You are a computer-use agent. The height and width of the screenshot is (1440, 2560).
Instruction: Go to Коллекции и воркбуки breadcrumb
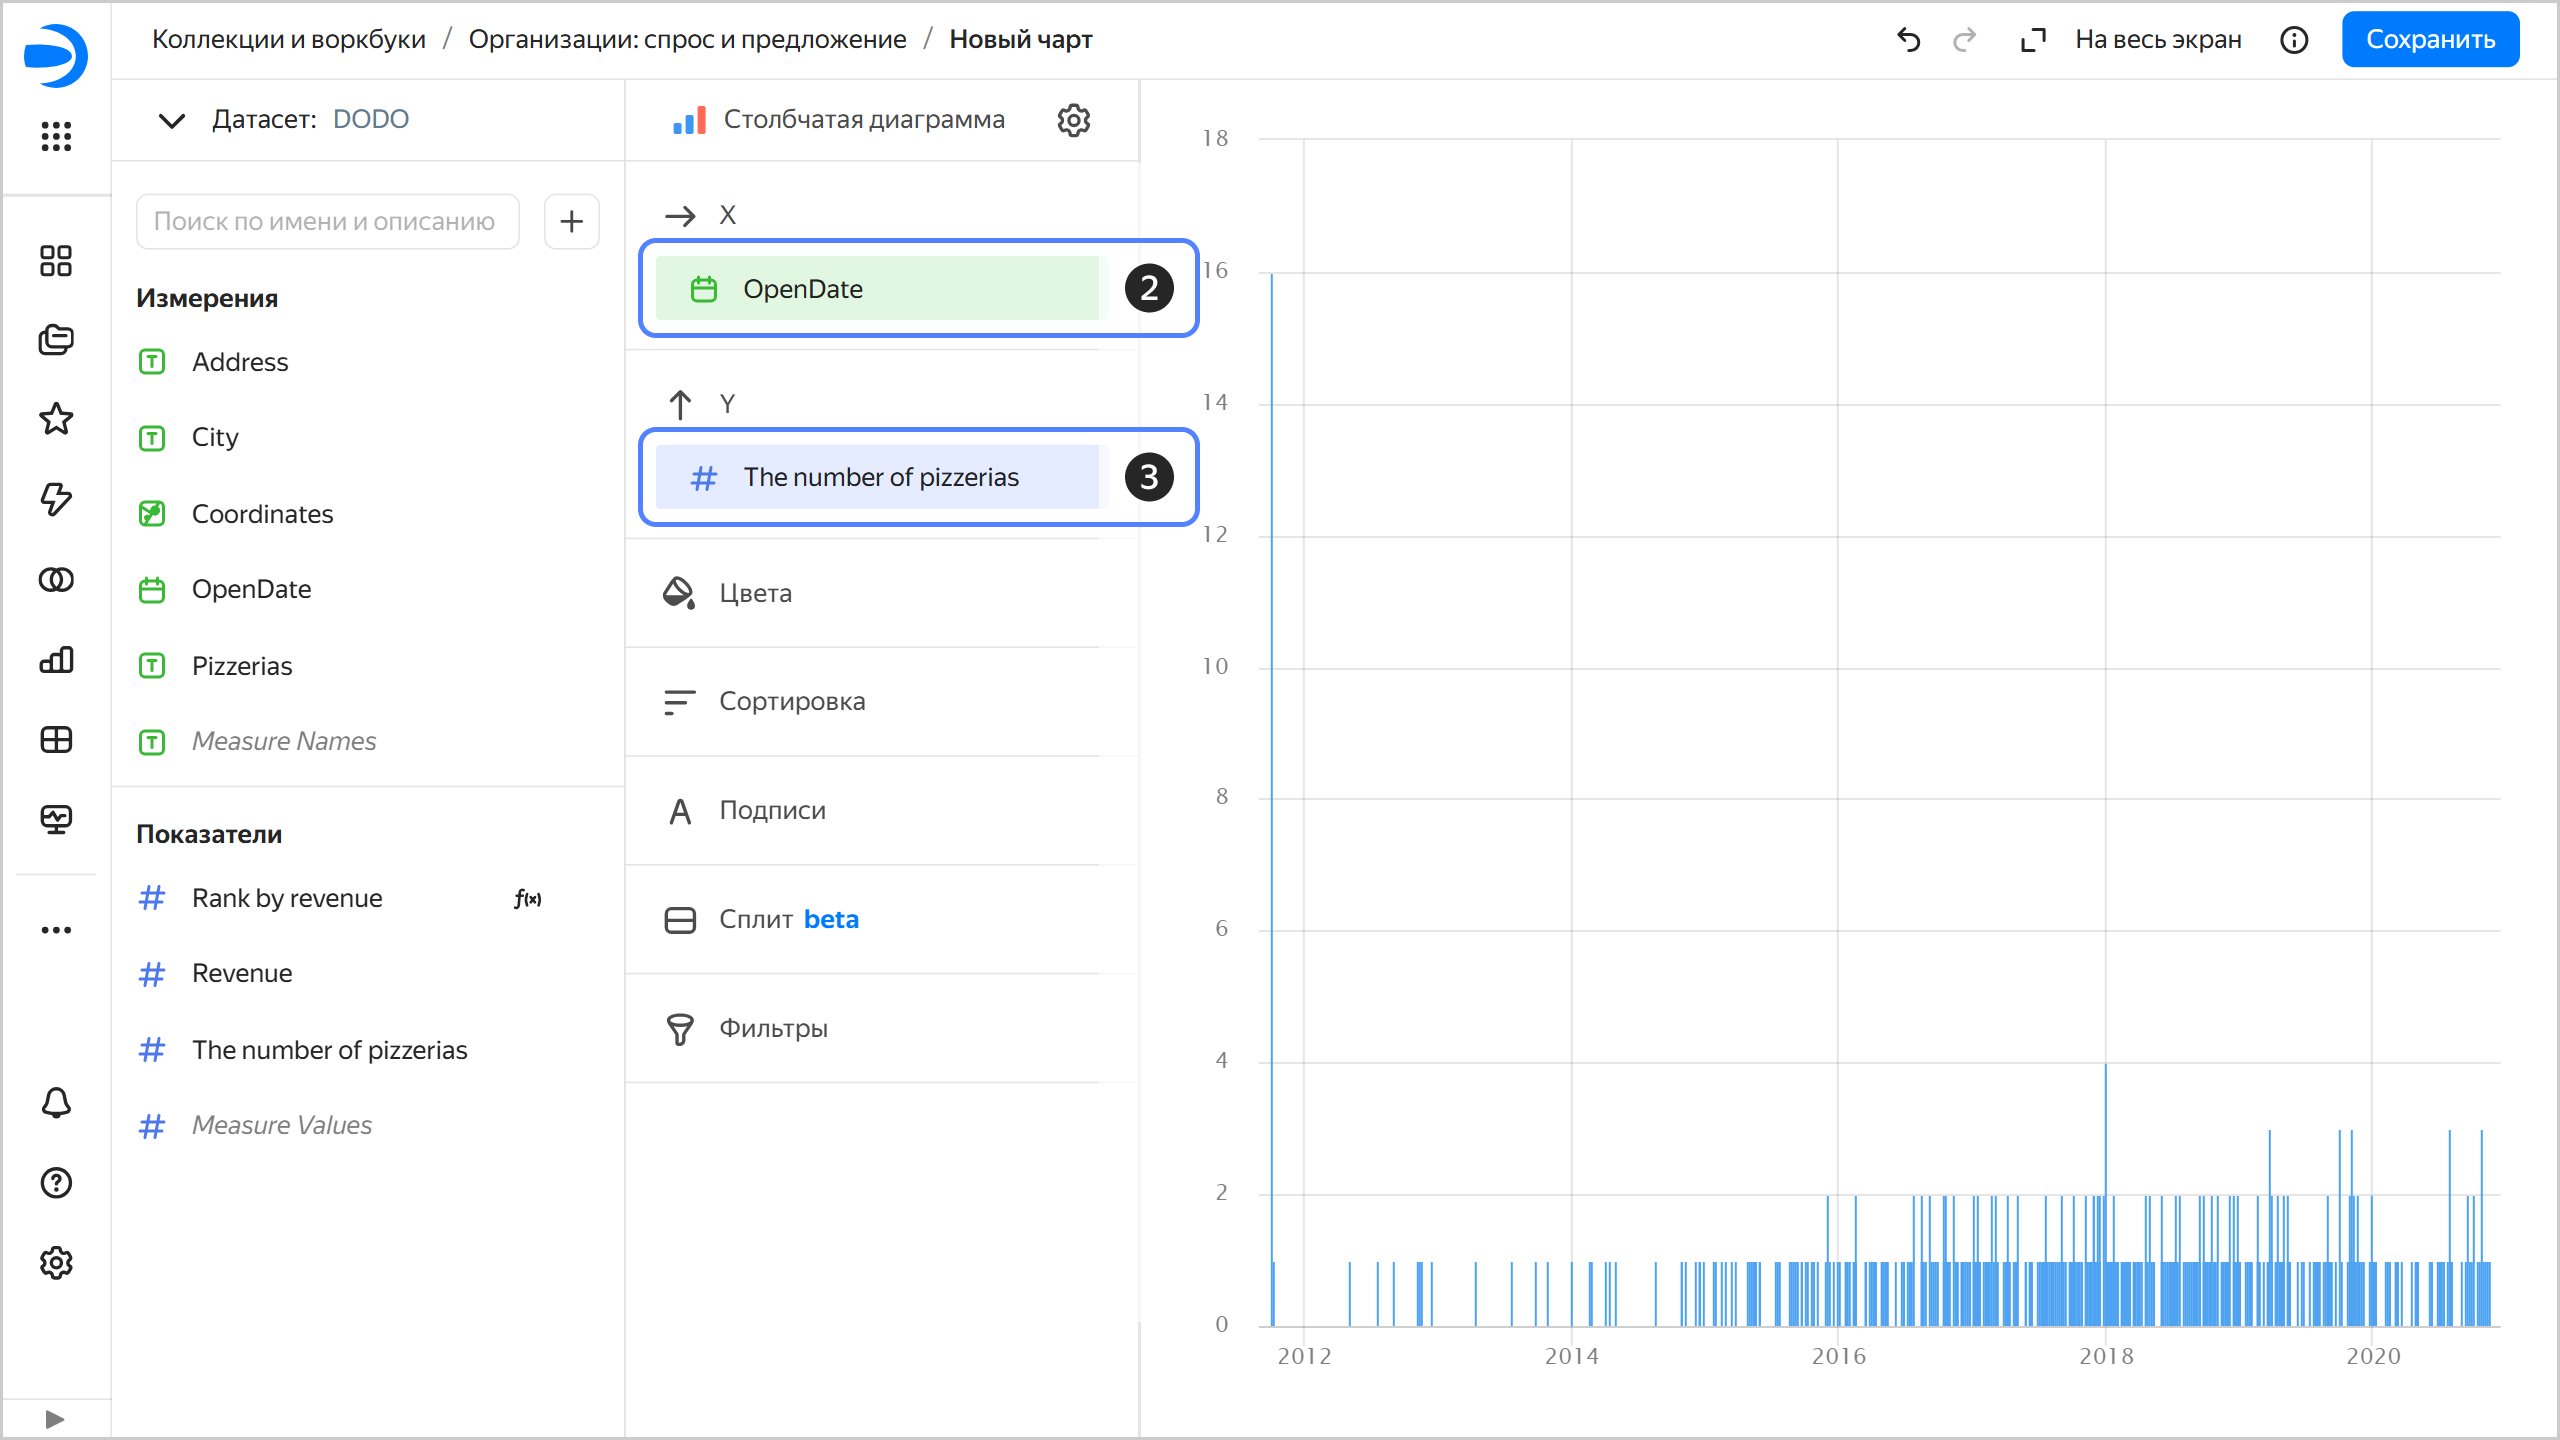tap(288, 40)
